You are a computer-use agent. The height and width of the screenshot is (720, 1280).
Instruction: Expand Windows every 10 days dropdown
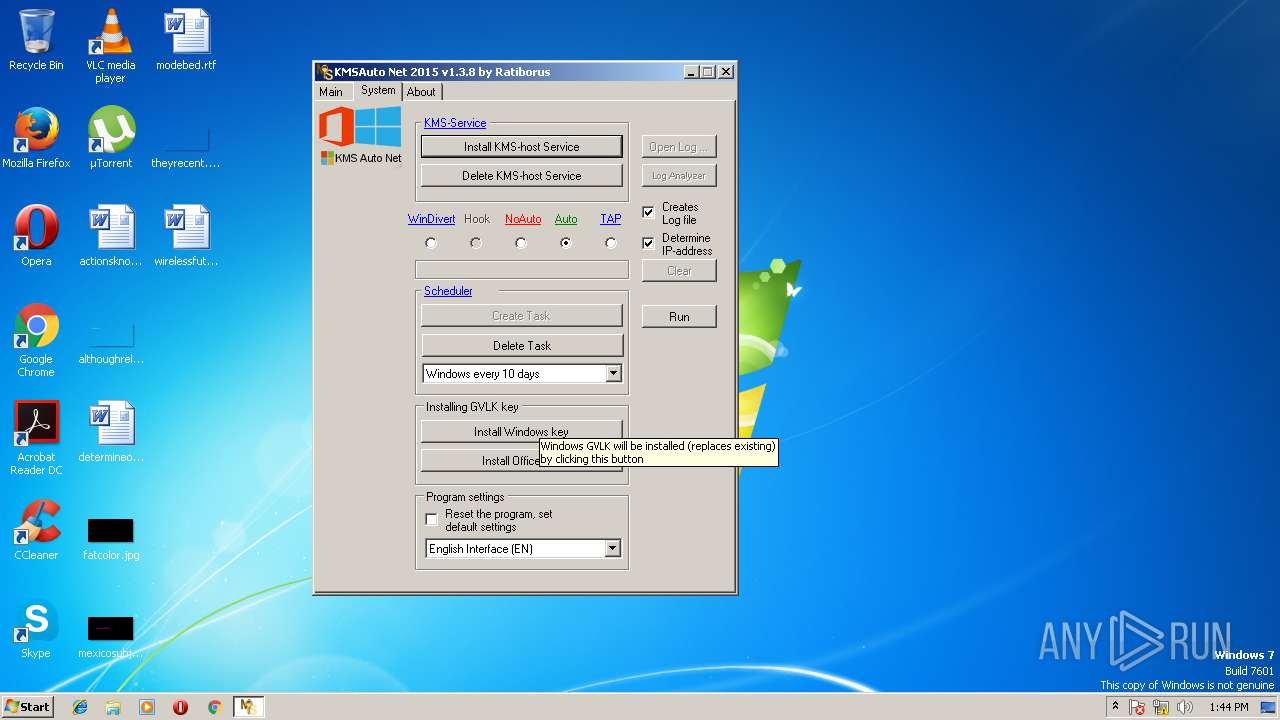click(x=613, y=374)
